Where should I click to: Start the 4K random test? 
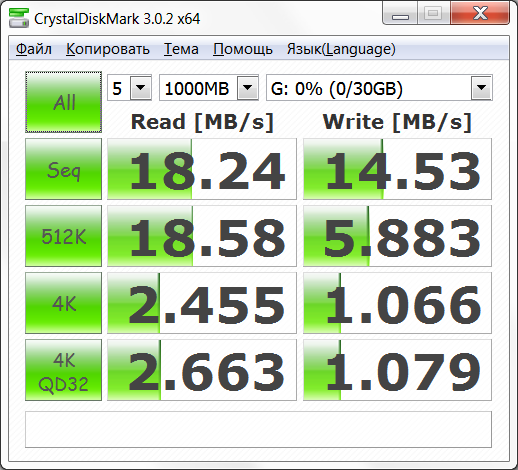click(63, 303)
